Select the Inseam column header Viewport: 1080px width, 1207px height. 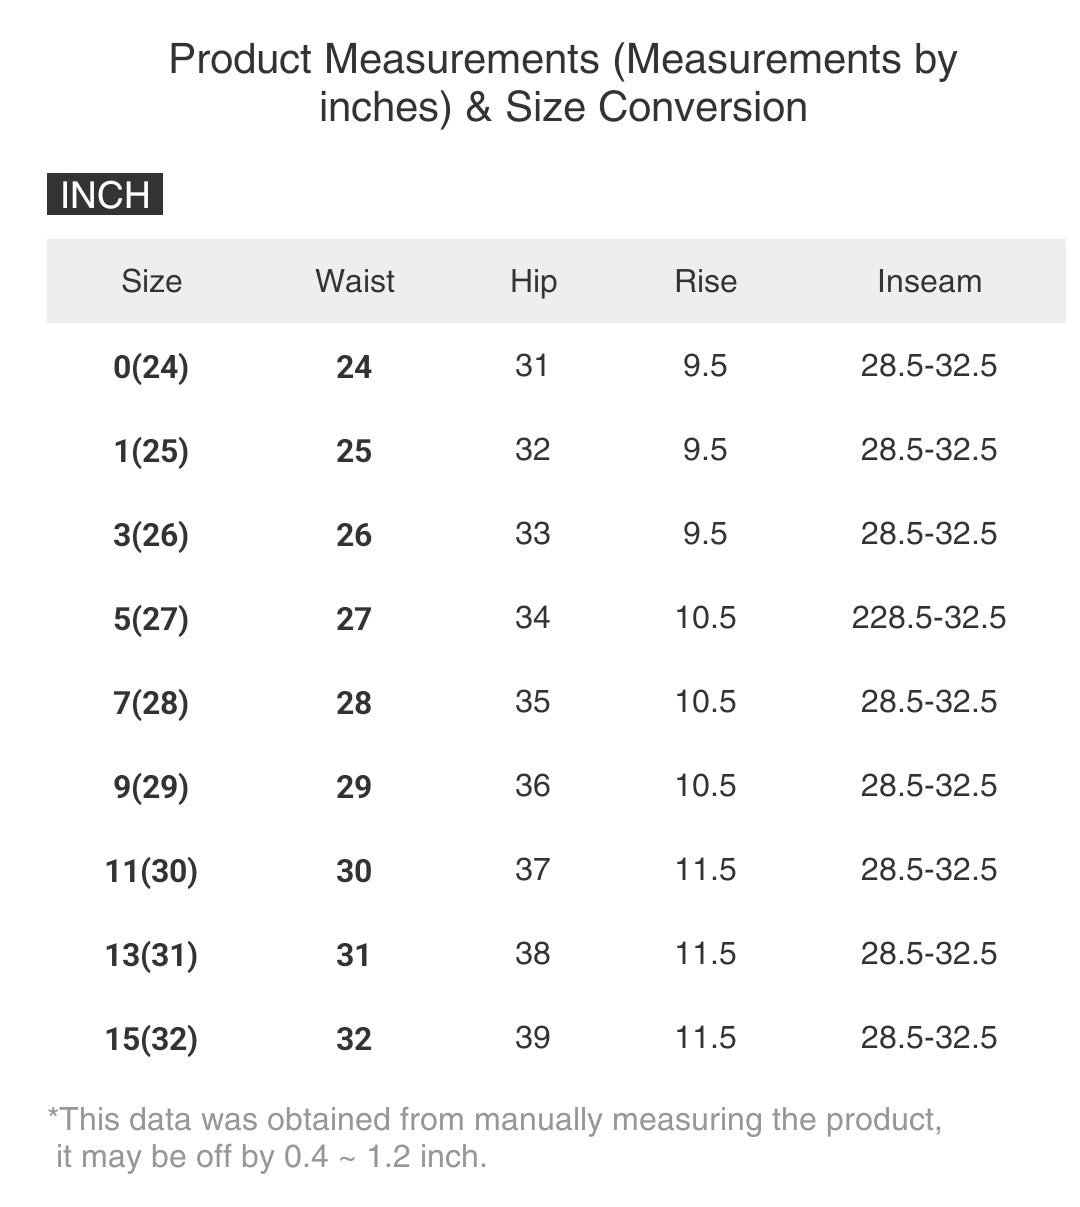tap(929, 281)
